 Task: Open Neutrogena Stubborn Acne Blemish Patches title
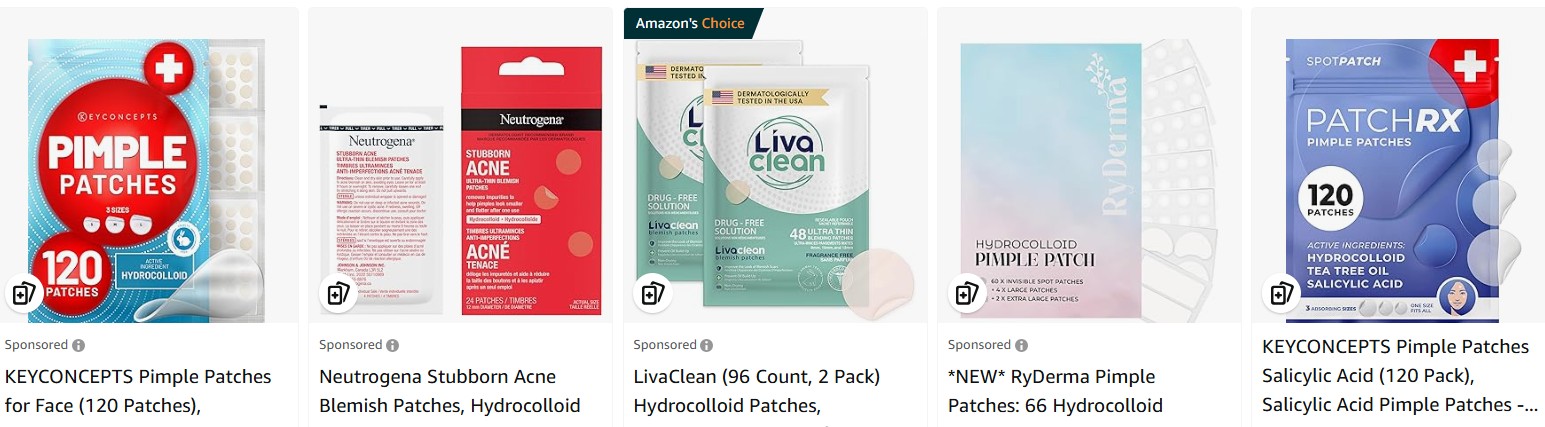(450, 391)
